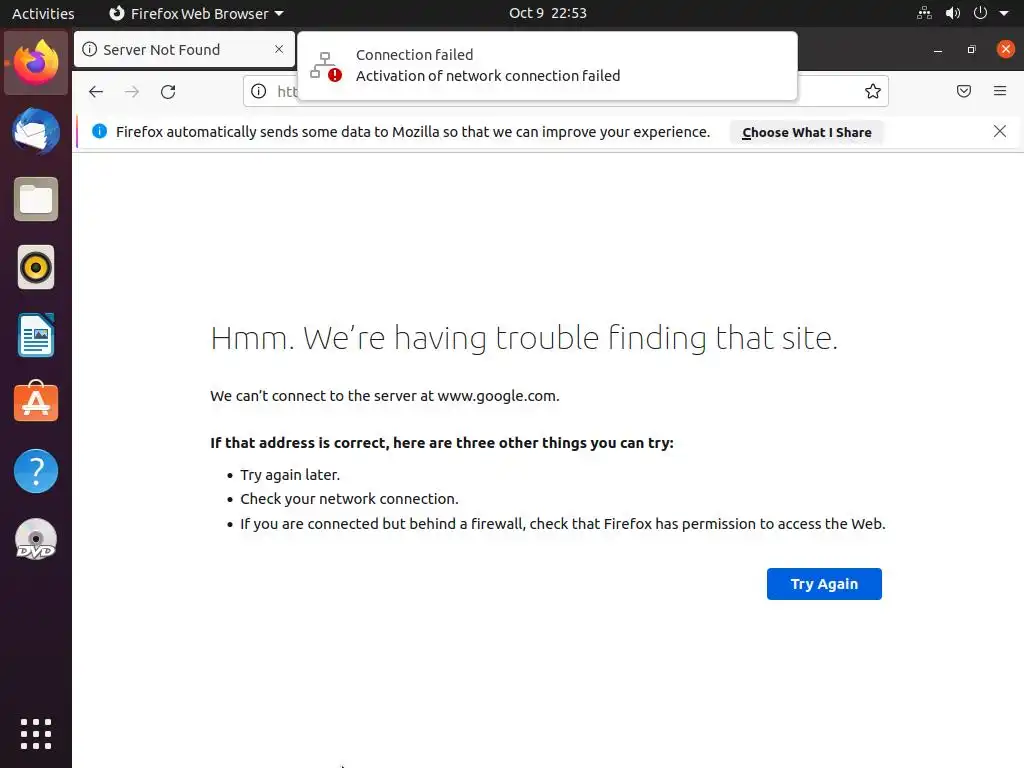The image size is (1024, 768).
Task: Select the Server Not Found tab
Action: [x=184, y=50]
